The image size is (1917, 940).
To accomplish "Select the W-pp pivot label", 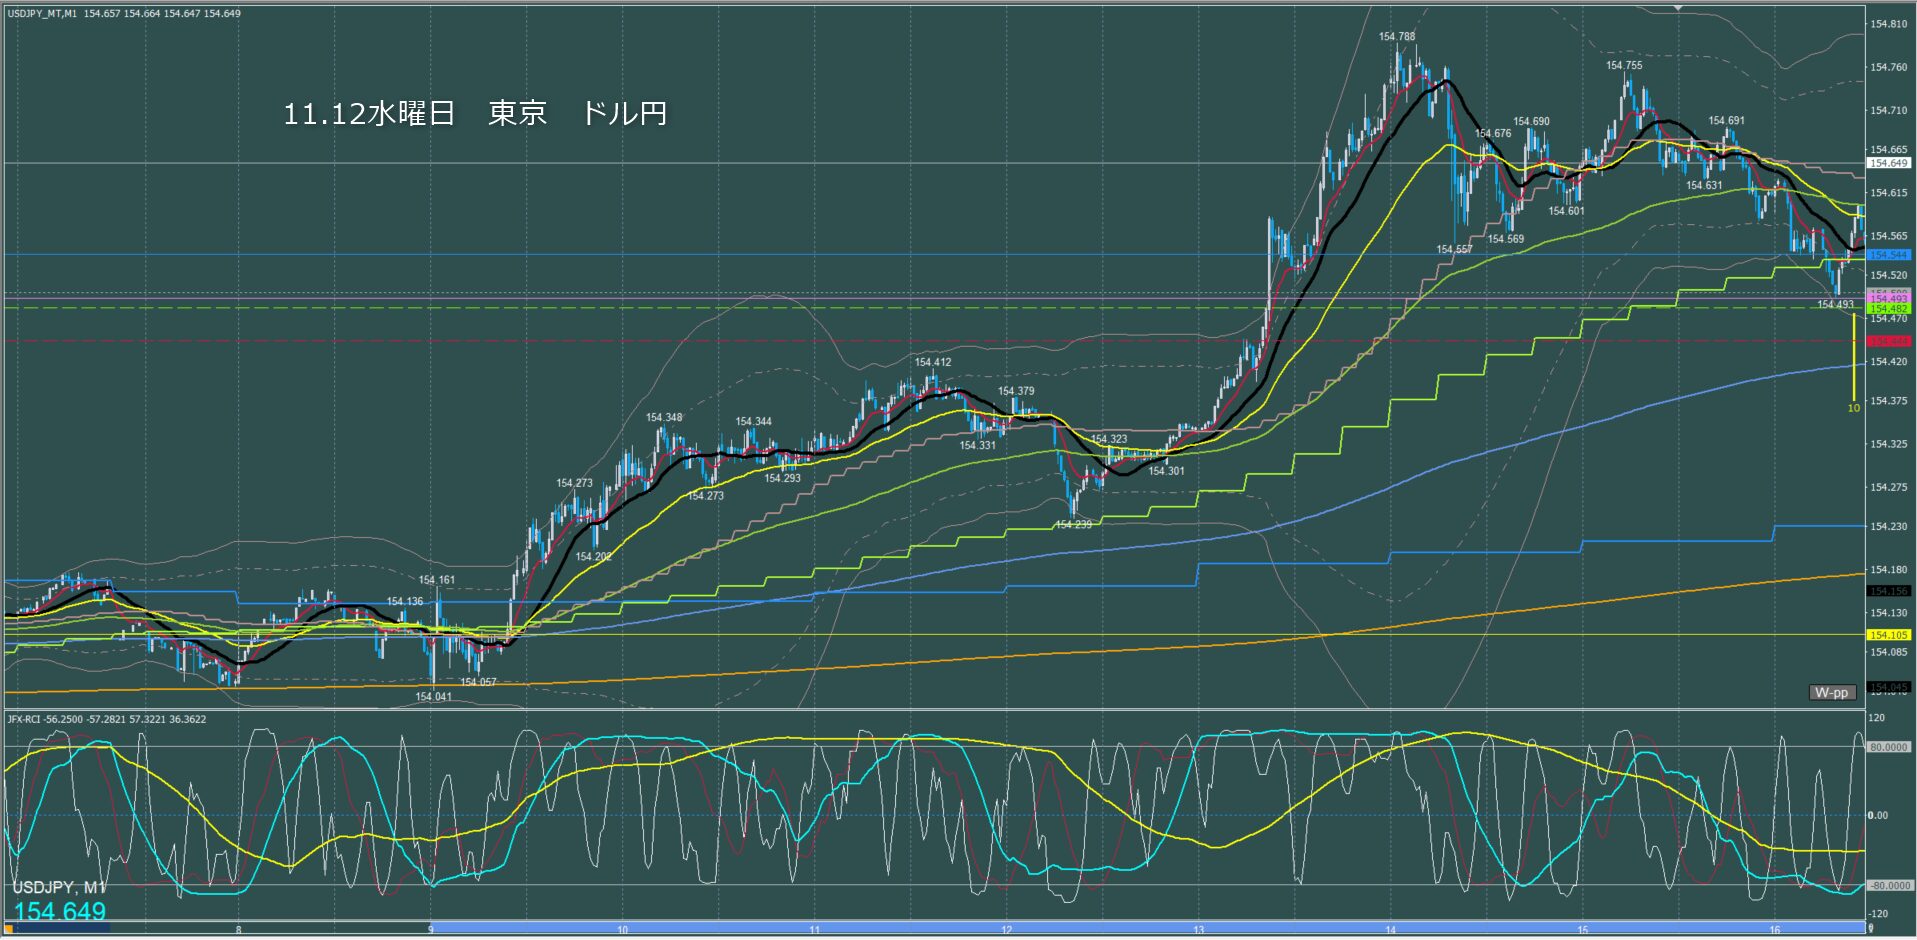I will [1832, 692].
